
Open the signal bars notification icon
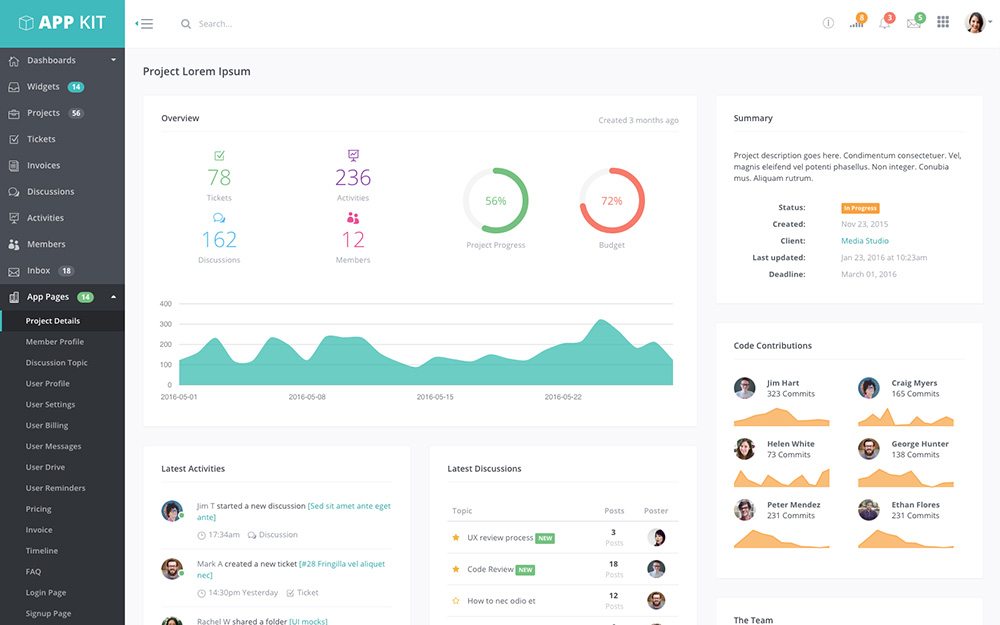click(857, 23)
